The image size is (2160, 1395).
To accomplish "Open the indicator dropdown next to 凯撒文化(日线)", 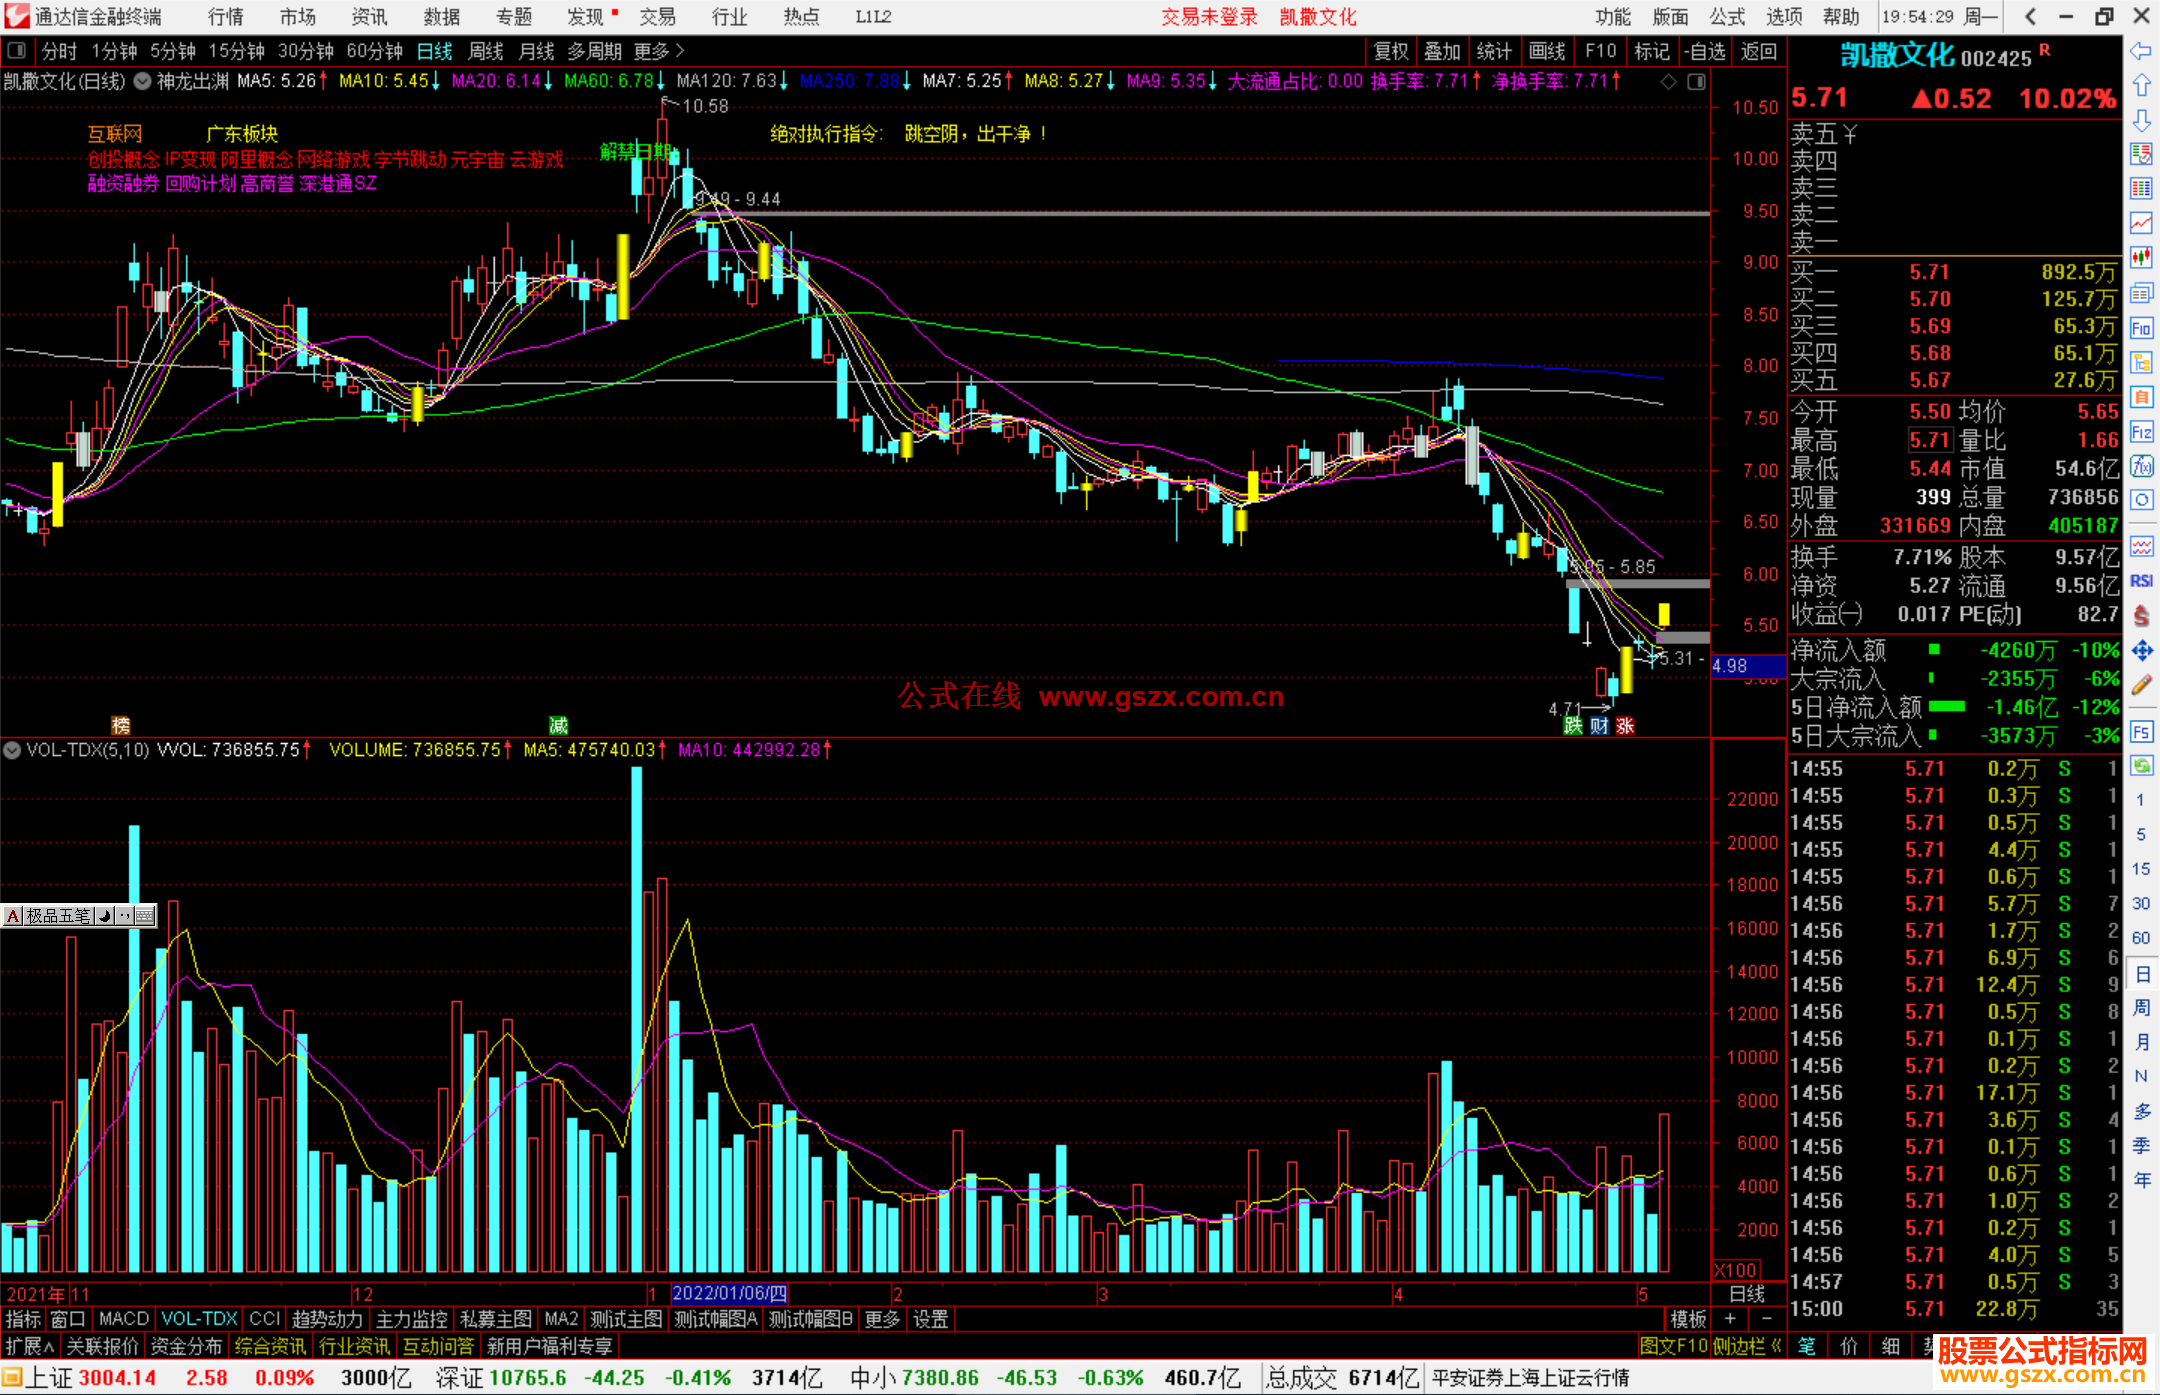I will coord(143,81).
